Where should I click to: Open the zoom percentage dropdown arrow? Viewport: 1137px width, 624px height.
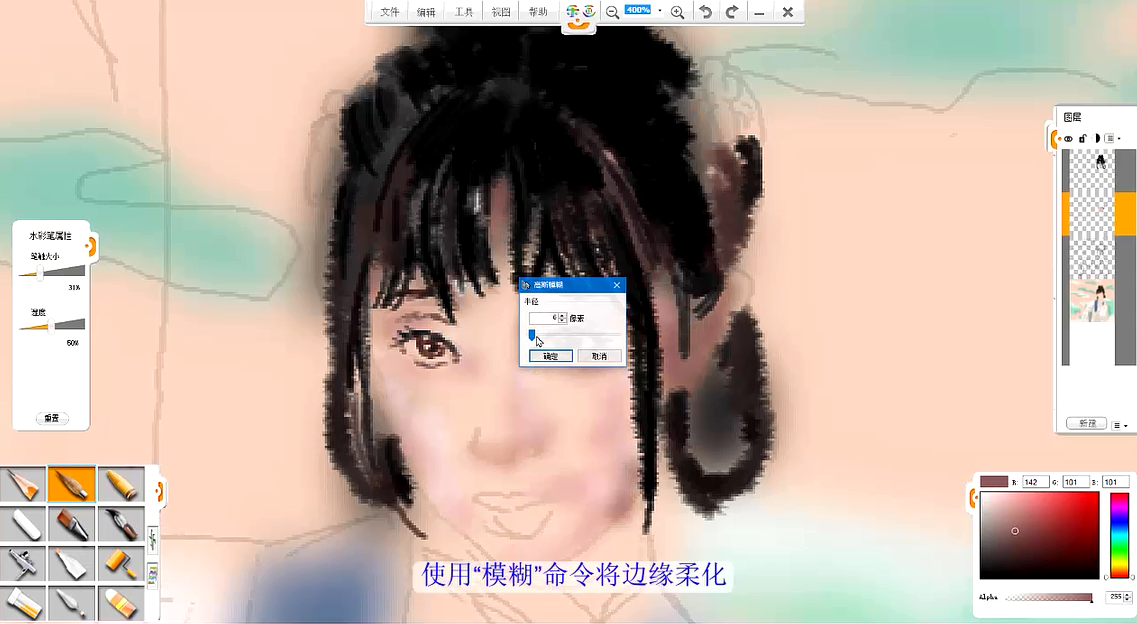click(660, 11)
